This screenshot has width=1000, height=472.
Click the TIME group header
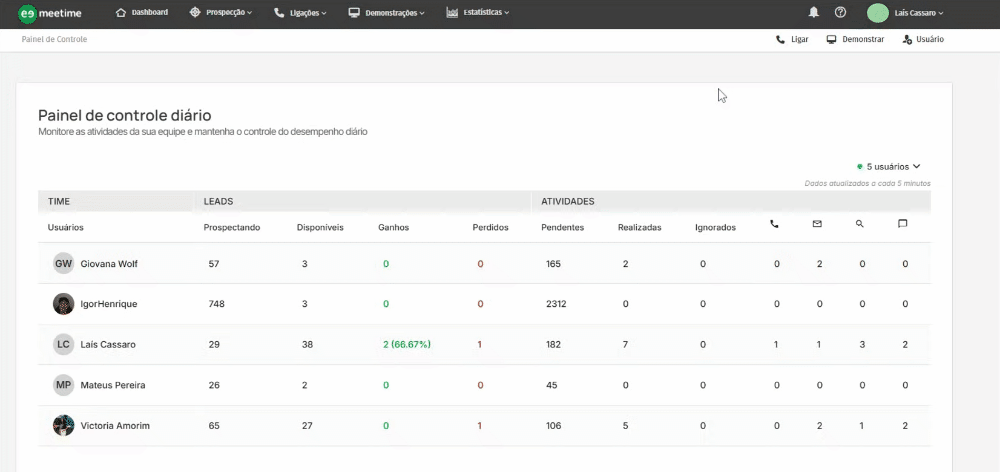point(59,202)
